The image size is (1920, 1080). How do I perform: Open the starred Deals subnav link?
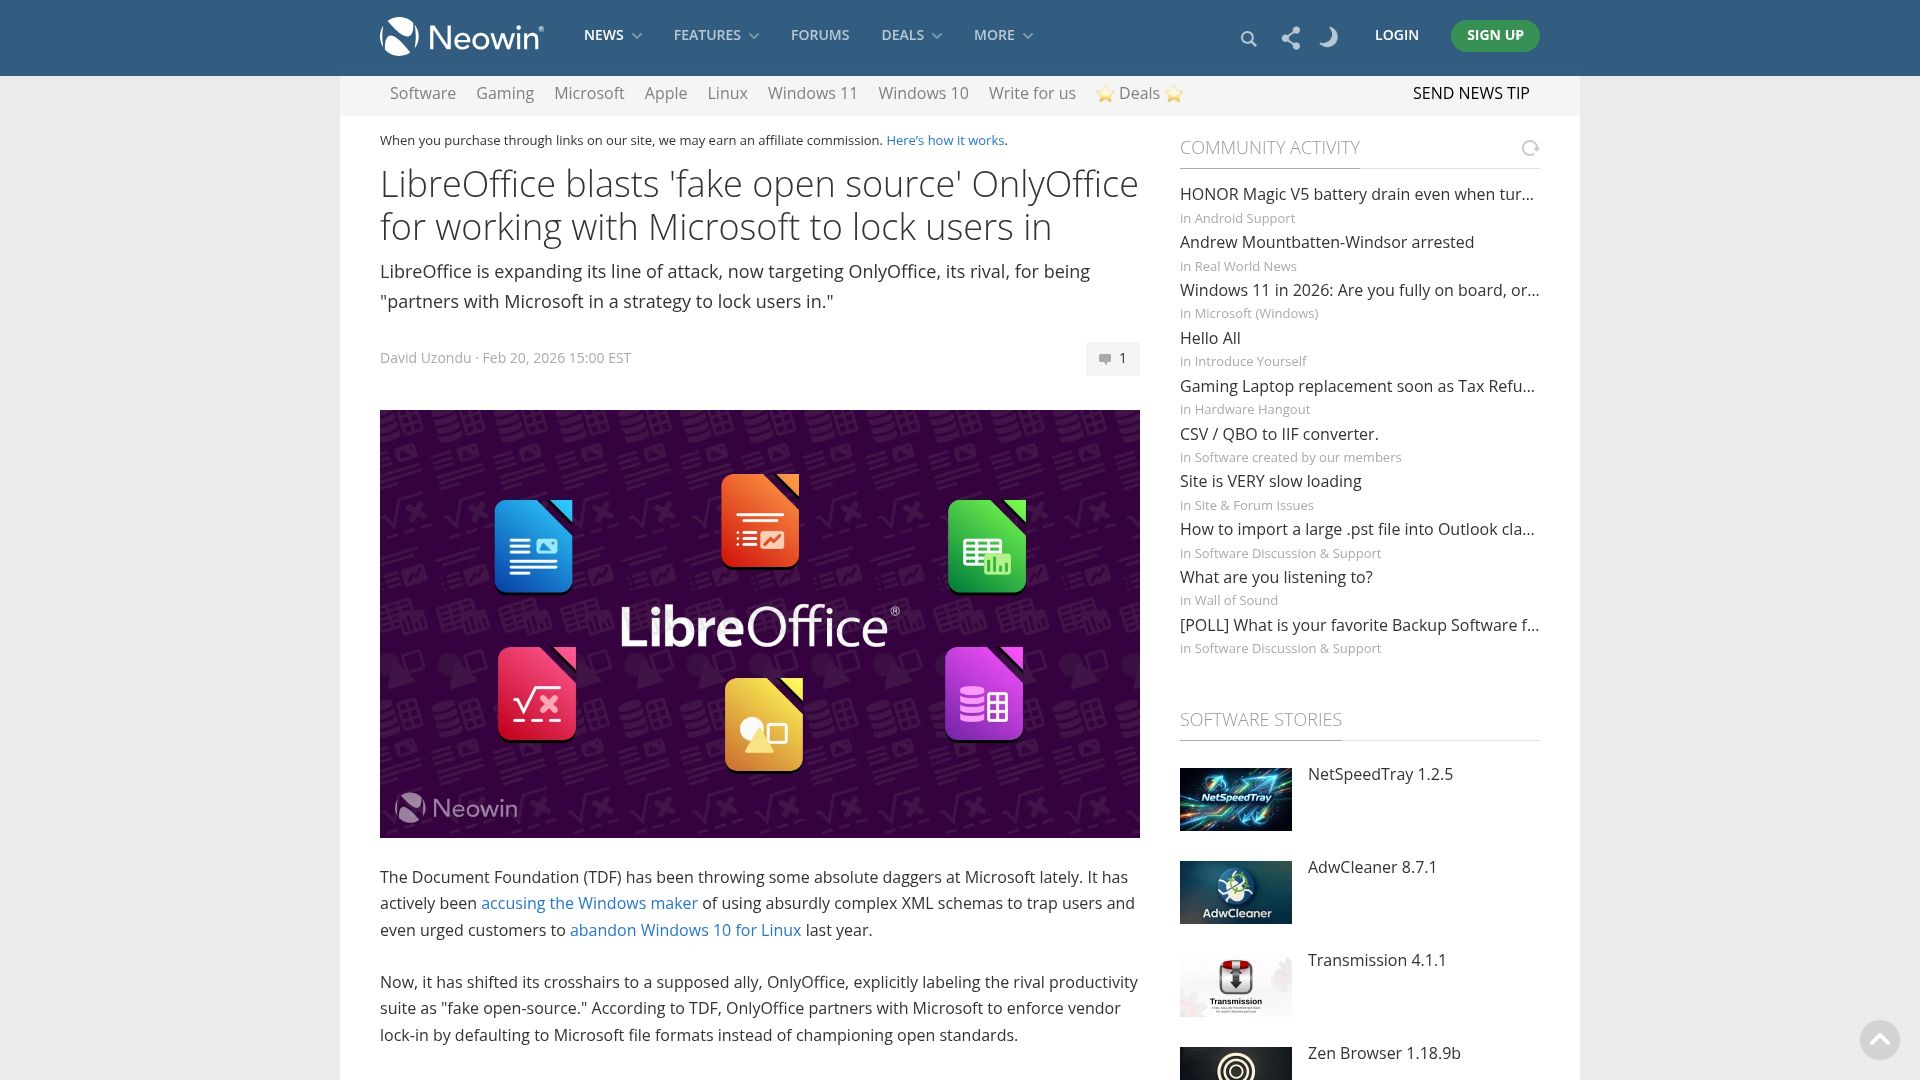pos(1139,93)
